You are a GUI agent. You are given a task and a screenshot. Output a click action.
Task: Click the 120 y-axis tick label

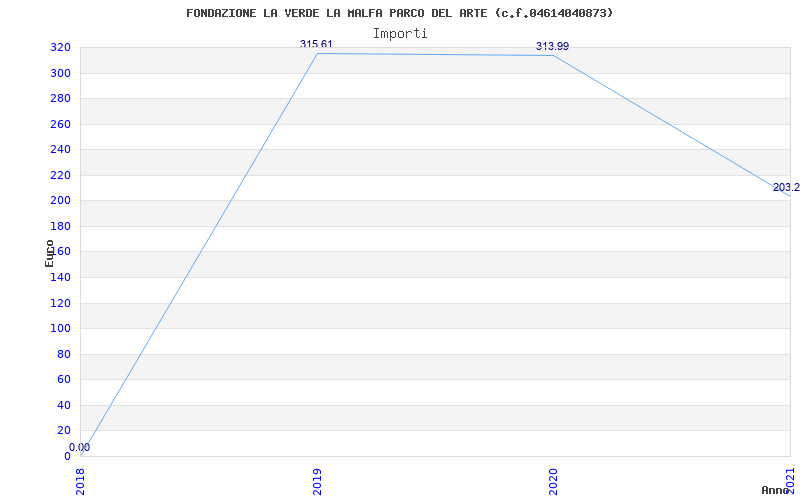(60, 304)
